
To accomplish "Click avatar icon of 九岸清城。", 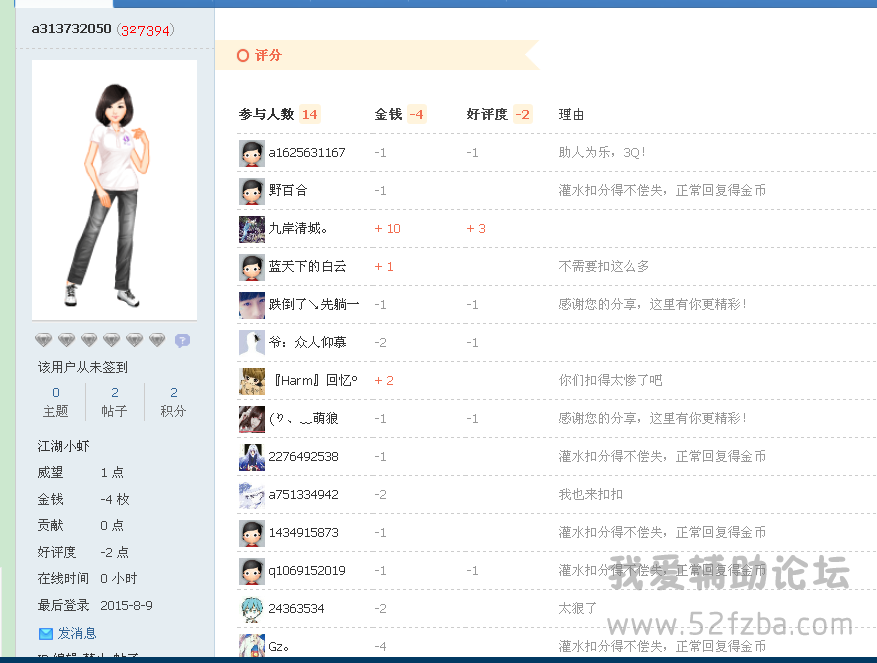I will click(252, 229).
